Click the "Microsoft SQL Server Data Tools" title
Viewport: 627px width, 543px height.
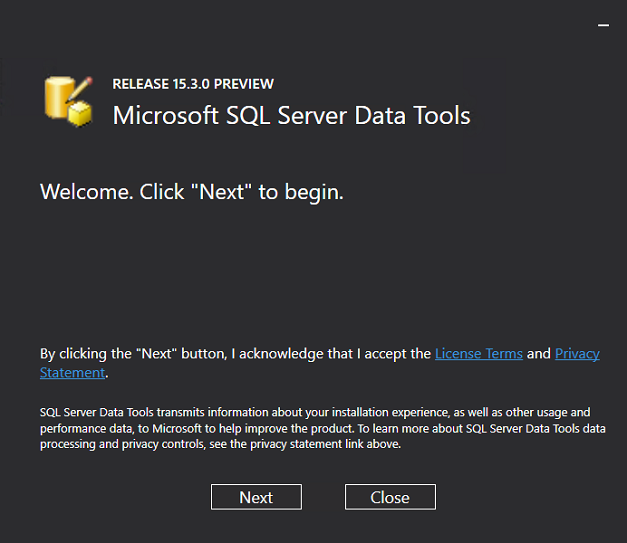291,115
